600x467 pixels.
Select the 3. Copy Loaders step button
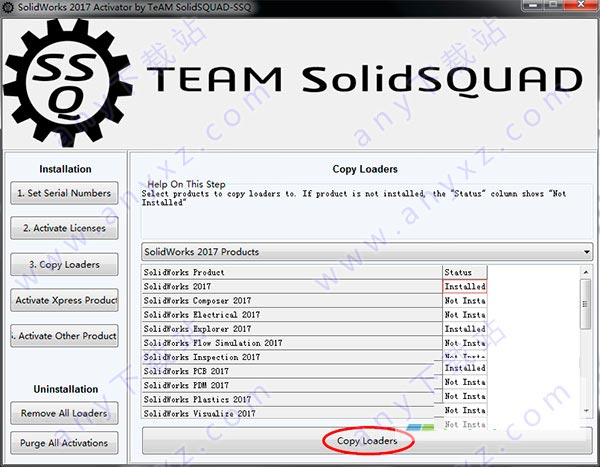click(64, 265)
